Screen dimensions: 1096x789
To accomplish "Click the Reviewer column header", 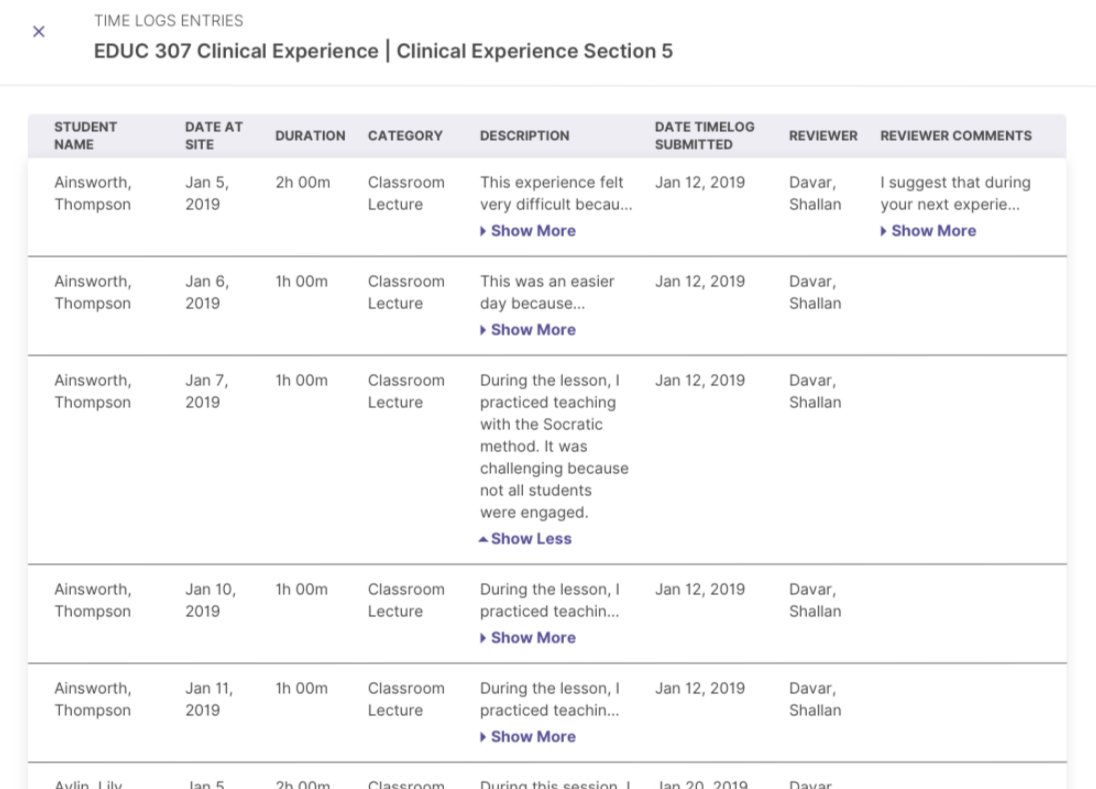I will pos(823,136).
